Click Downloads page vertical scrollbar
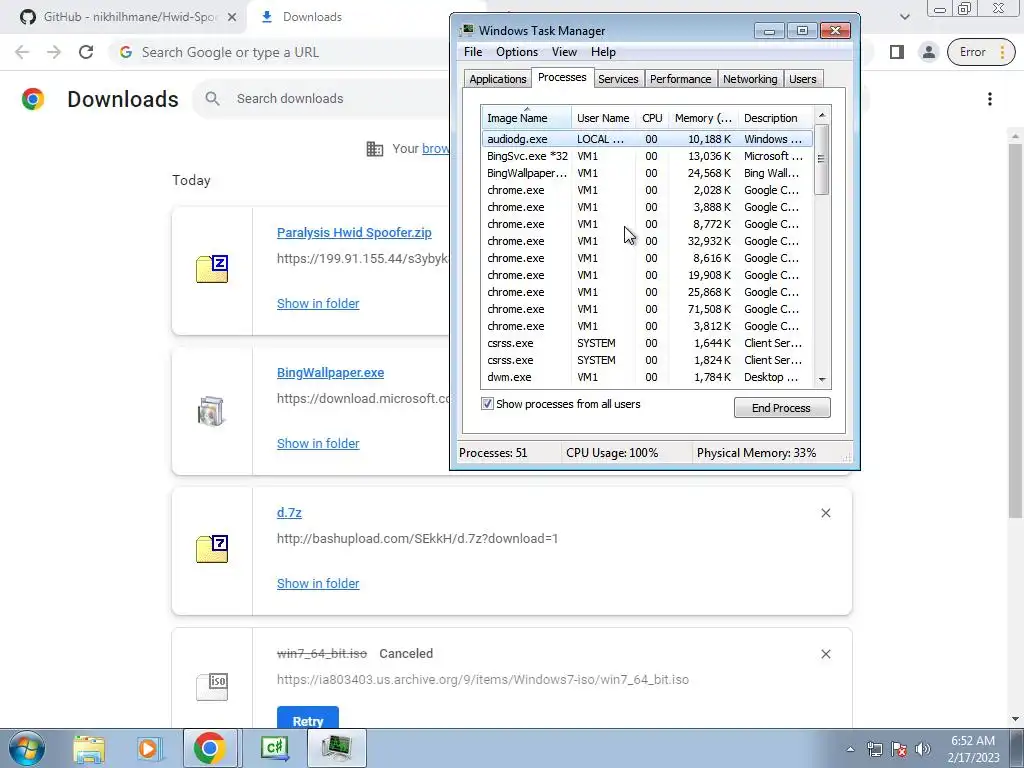The height and width of the screenshot is (768, 1024). click(1015, 330)
